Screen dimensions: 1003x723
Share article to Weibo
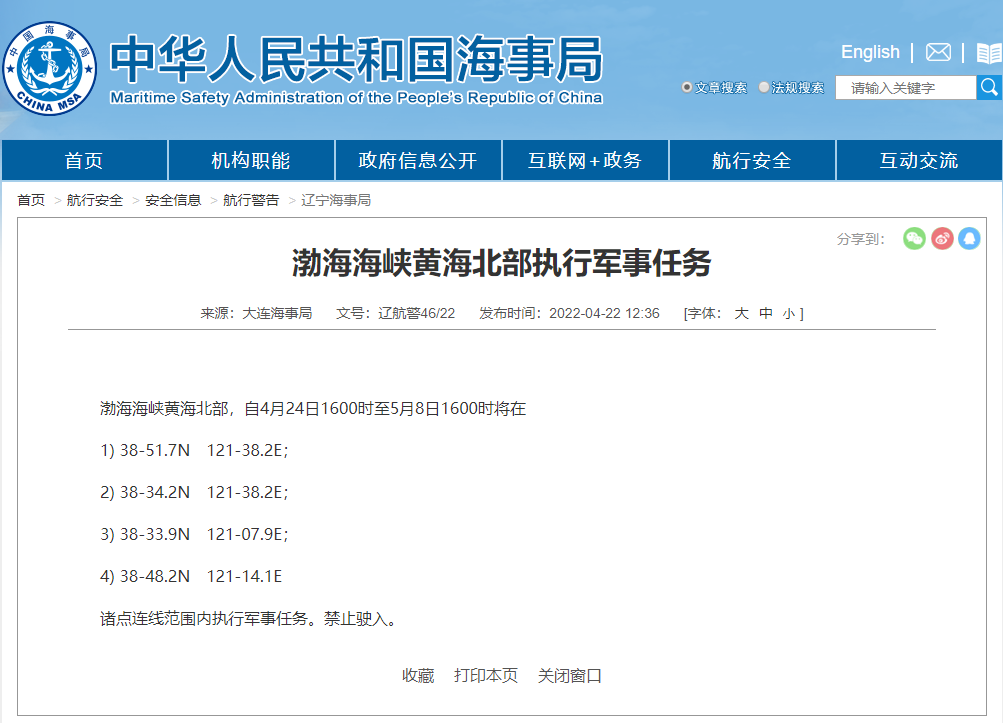pos(942,239)
